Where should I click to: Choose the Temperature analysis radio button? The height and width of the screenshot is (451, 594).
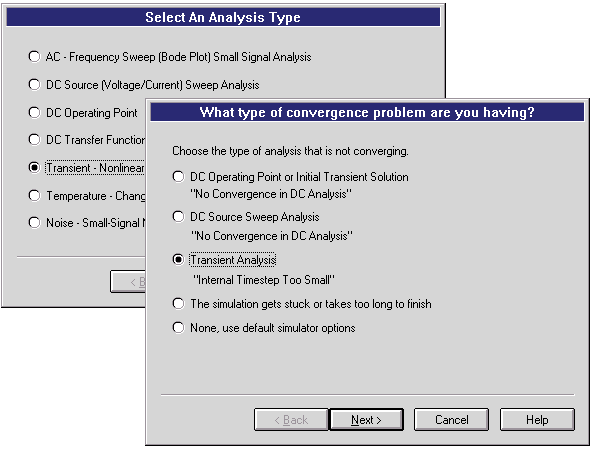34,195
